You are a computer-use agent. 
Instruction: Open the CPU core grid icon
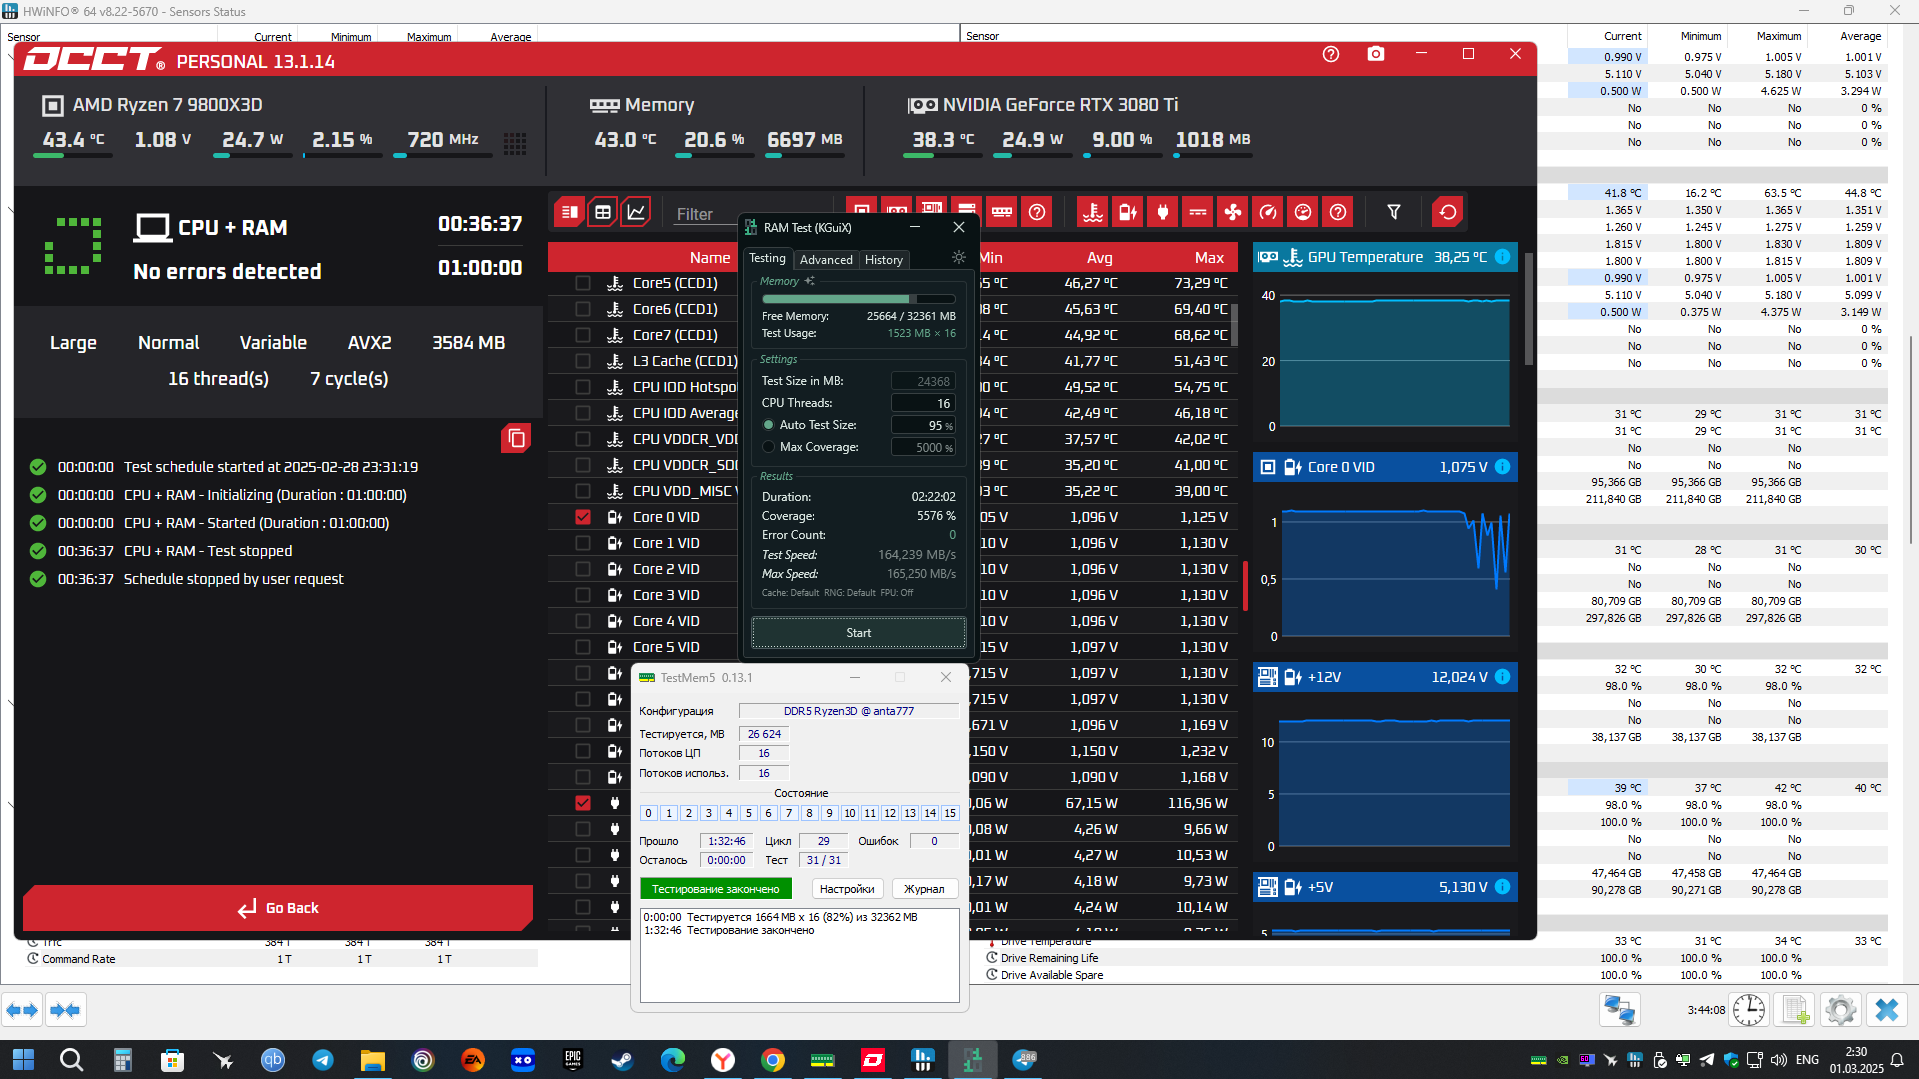click(x=515, y=144)
